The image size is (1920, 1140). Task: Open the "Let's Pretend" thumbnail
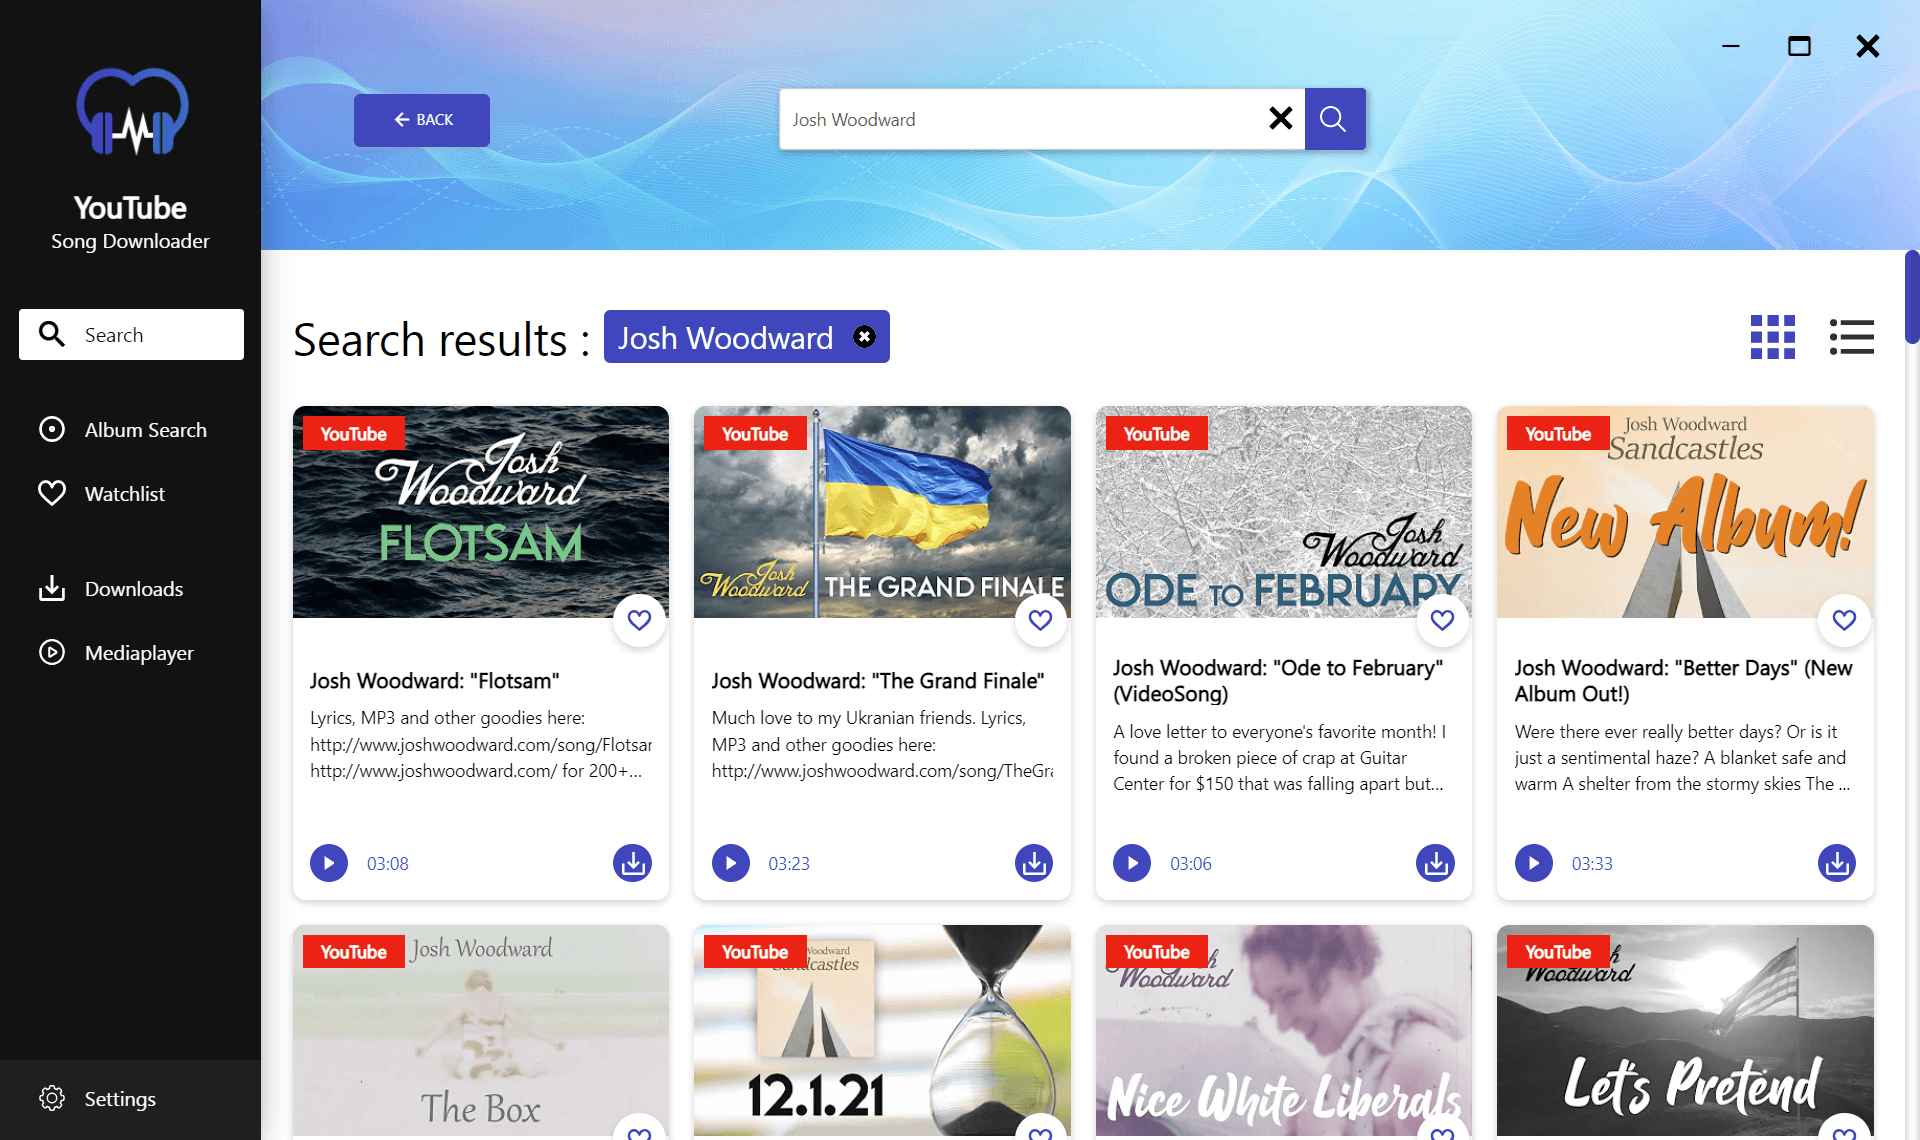[1685, 1032]
